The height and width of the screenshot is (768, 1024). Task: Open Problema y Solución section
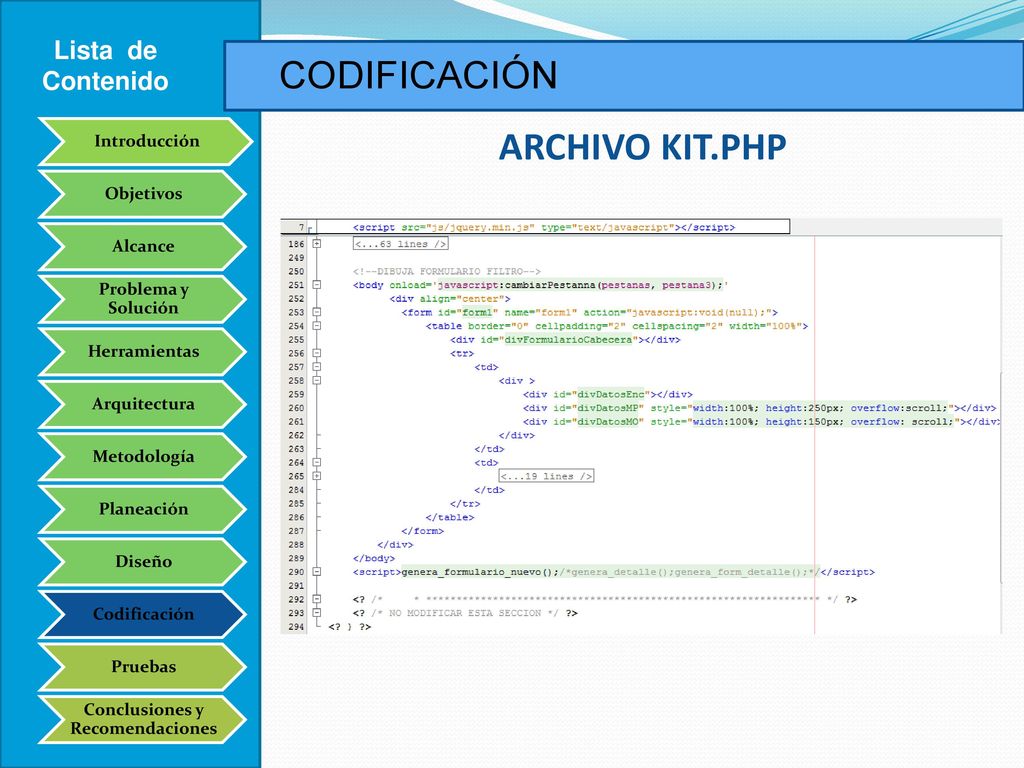(142, 298)
